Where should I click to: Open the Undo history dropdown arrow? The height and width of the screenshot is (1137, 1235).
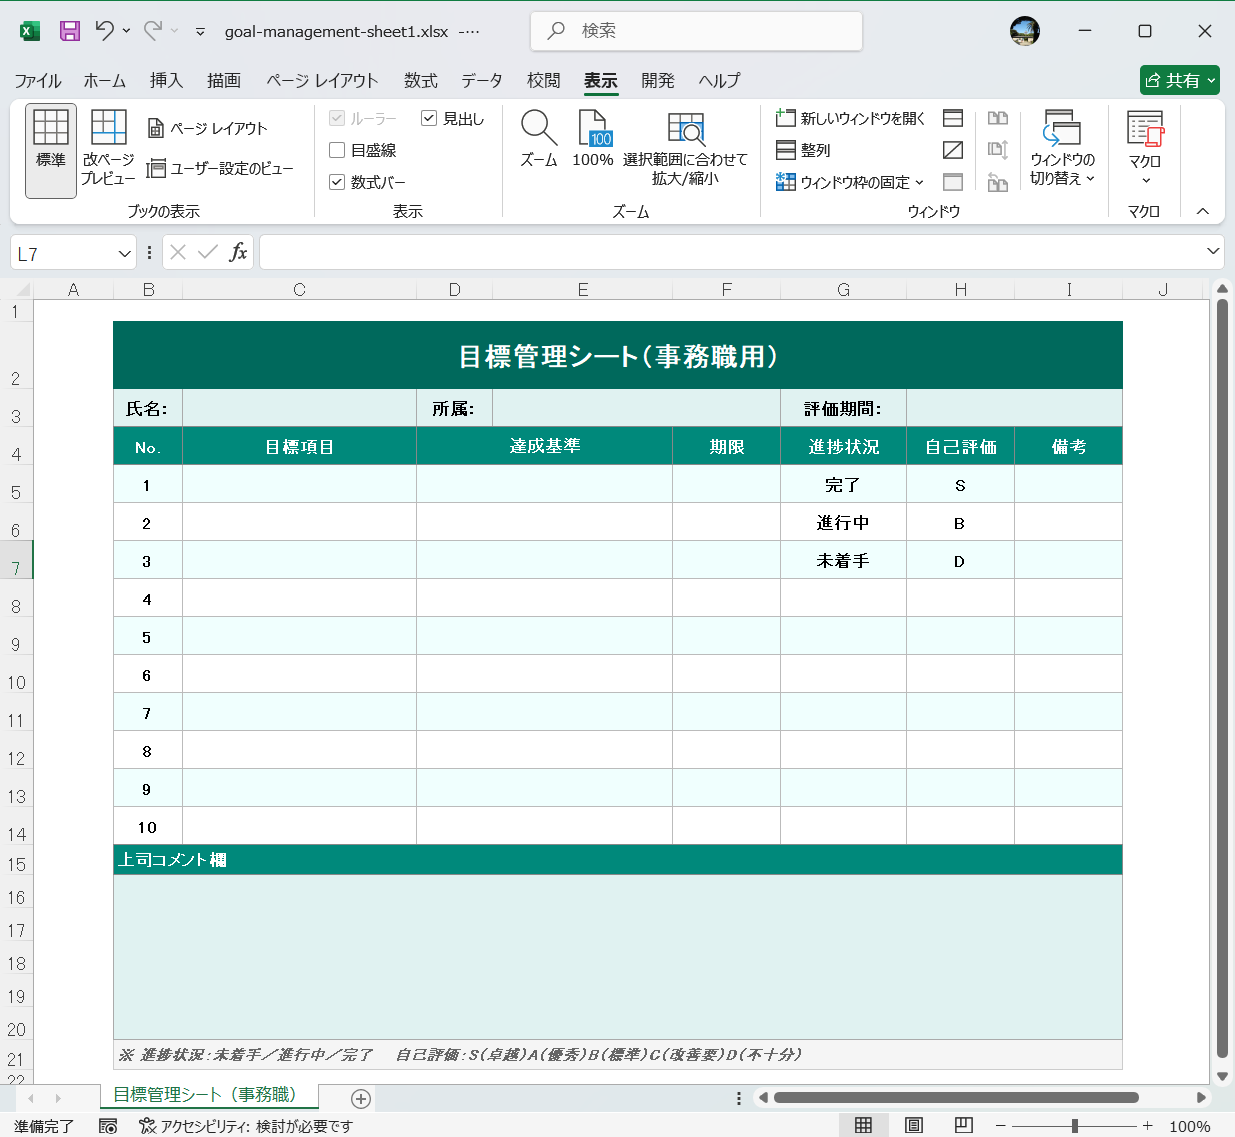tap(127, 31)
